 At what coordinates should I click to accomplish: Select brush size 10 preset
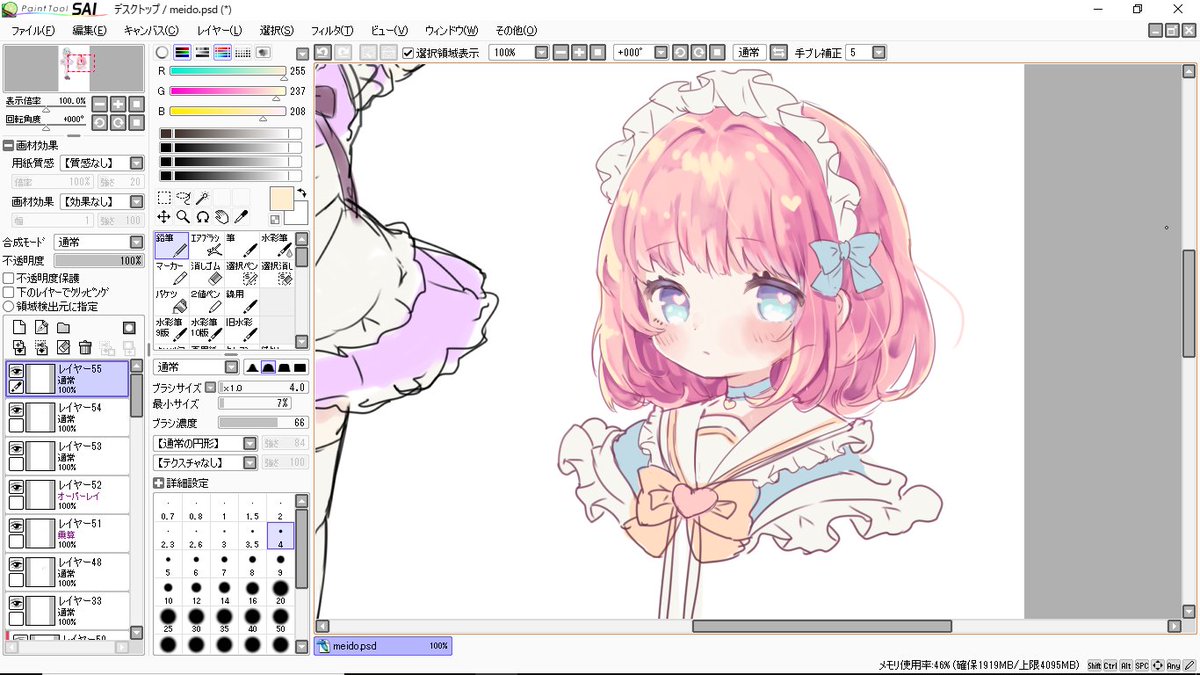[168, 594]
